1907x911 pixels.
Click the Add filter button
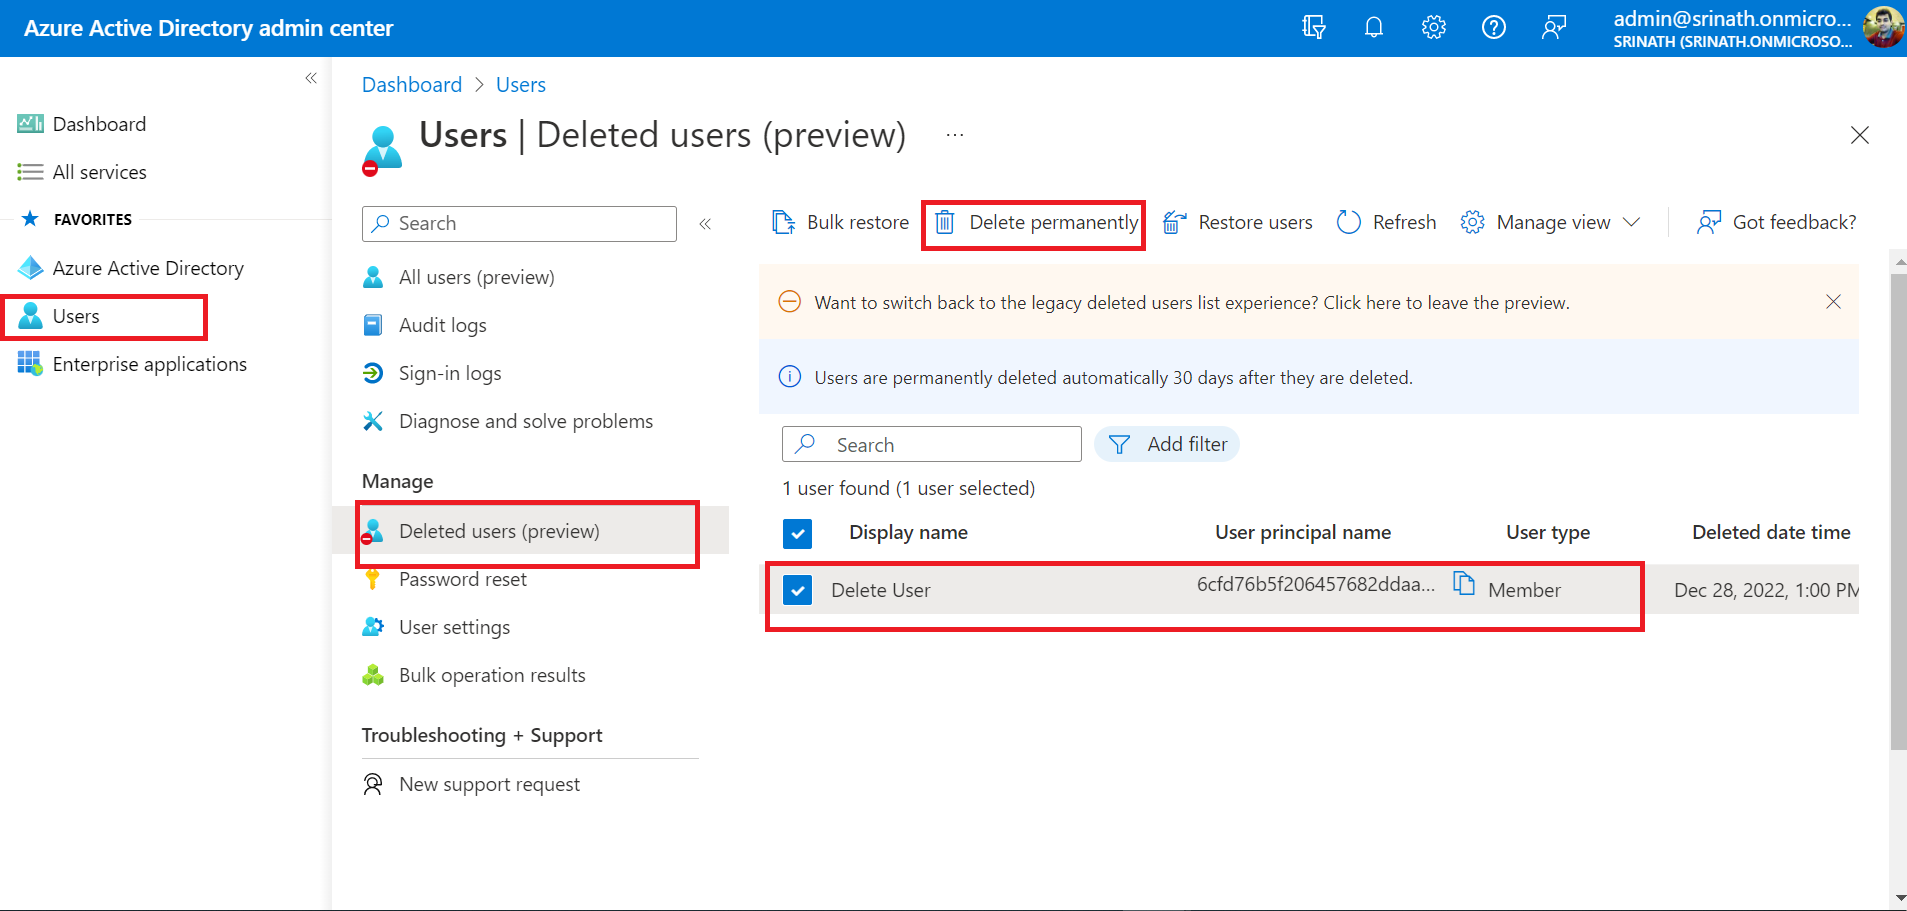click(x=1167, y=444)
